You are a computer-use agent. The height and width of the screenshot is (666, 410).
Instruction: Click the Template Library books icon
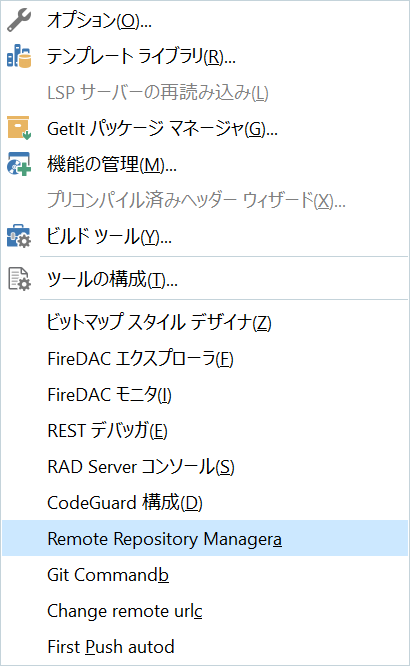pyautogui.click(x=19, y=56)
